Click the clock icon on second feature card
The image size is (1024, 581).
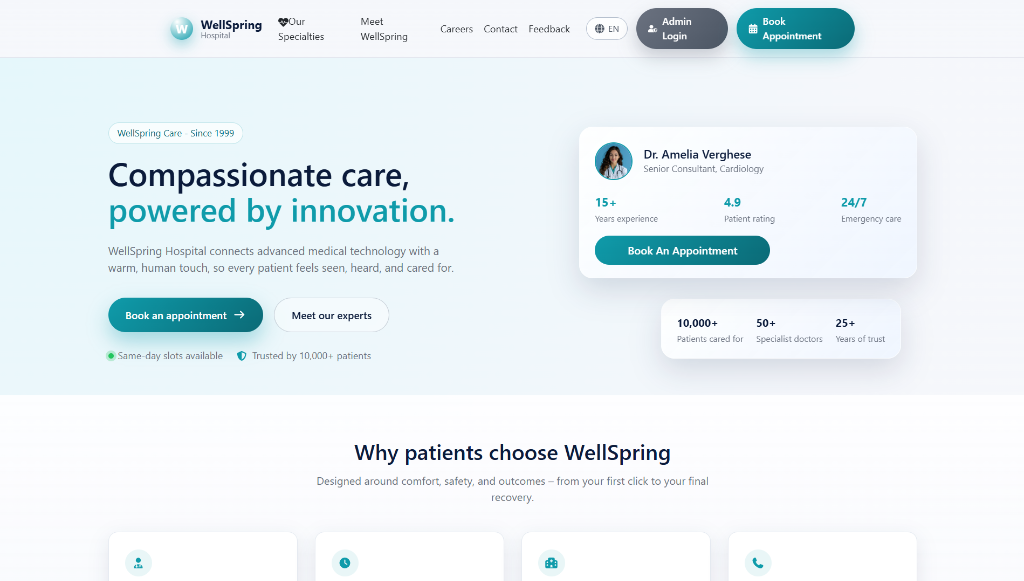(x=344, y=563)
